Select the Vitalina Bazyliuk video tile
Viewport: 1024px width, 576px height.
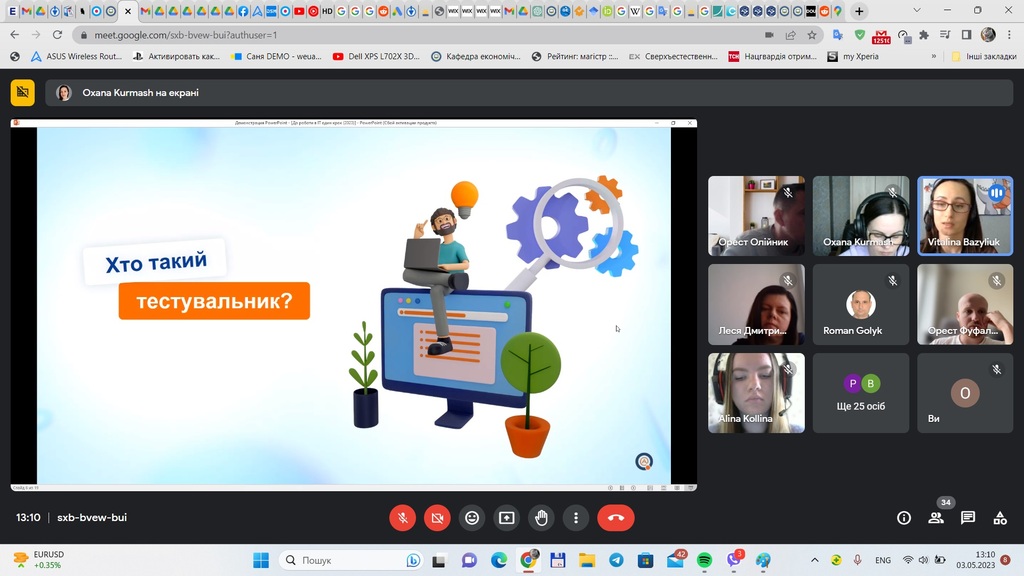click(965, 215)
